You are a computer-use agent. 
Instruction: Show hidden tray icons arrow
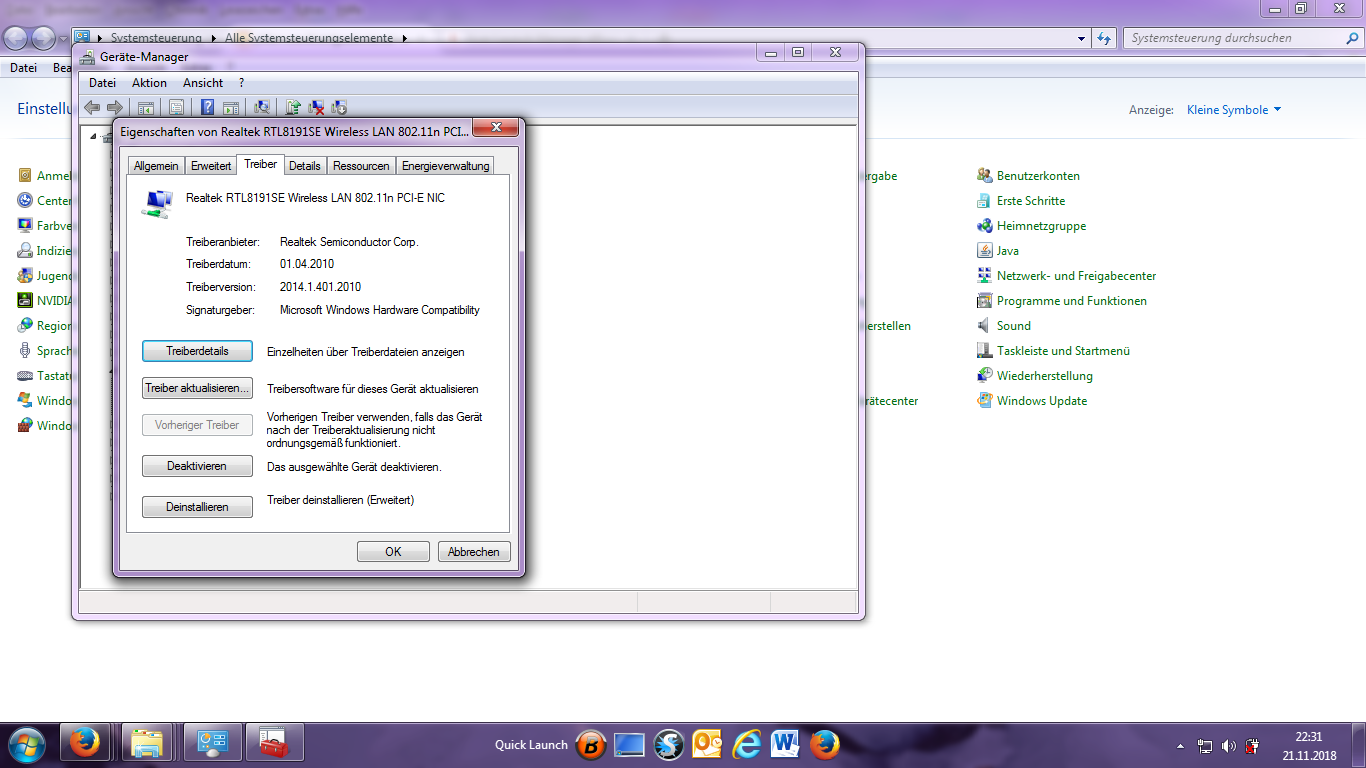pyautogui.click(x=1181, y=746)
